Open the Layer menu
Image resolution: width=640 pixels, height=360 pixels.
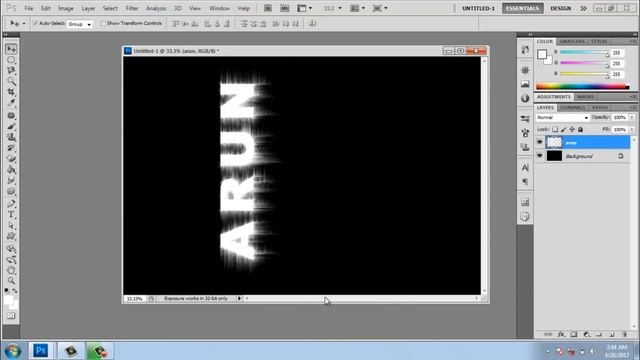pos(88,8)
